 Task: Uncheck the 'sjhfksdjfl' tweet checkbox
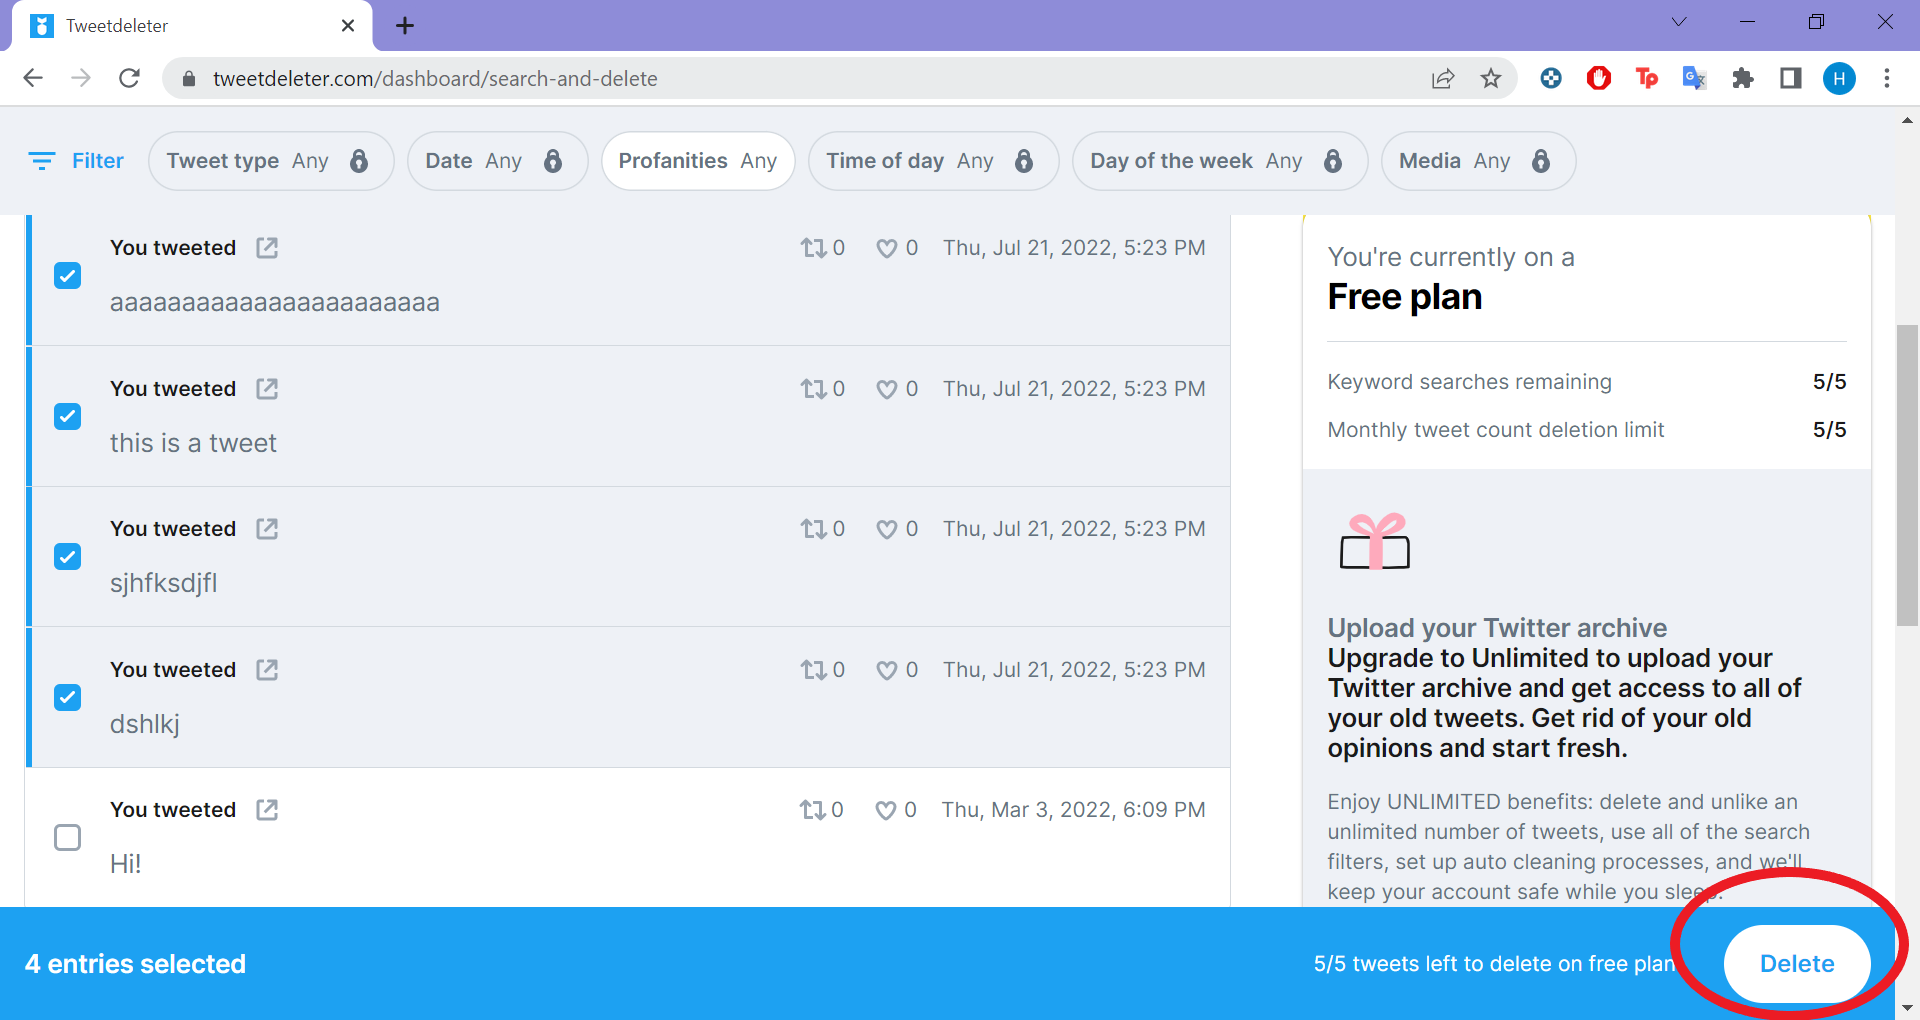[67, 556]
